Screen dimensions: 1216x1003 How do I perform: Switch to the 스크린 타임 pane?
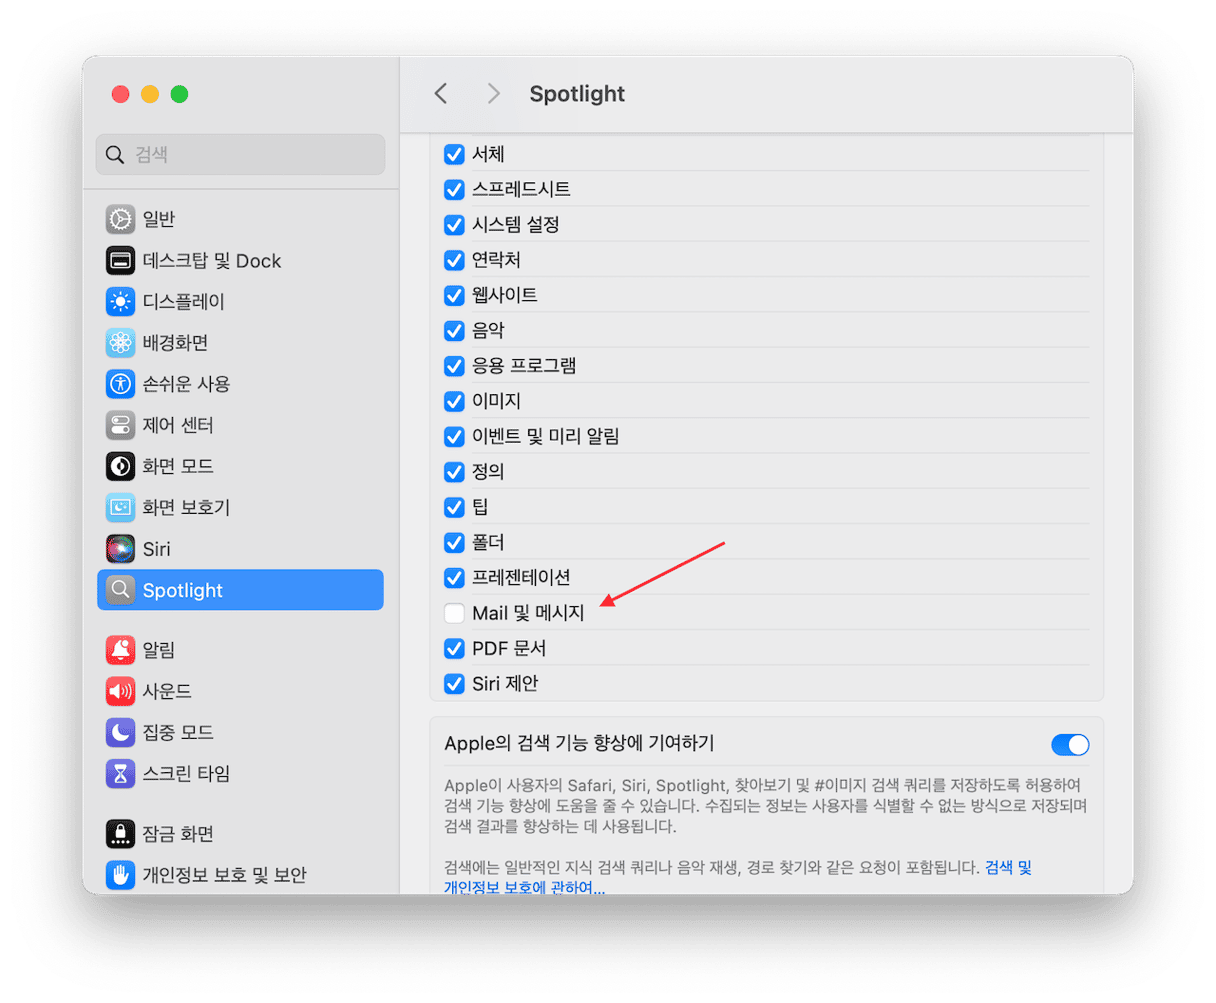tap(240, 773)
